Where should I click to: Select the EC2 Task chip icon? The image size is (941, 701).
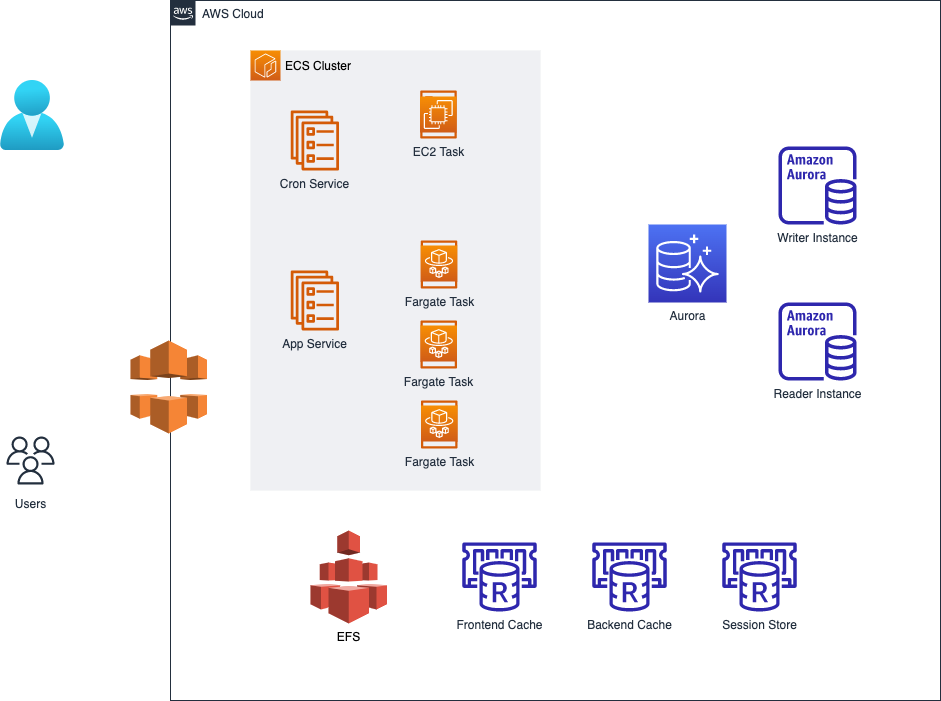point(437,112)
